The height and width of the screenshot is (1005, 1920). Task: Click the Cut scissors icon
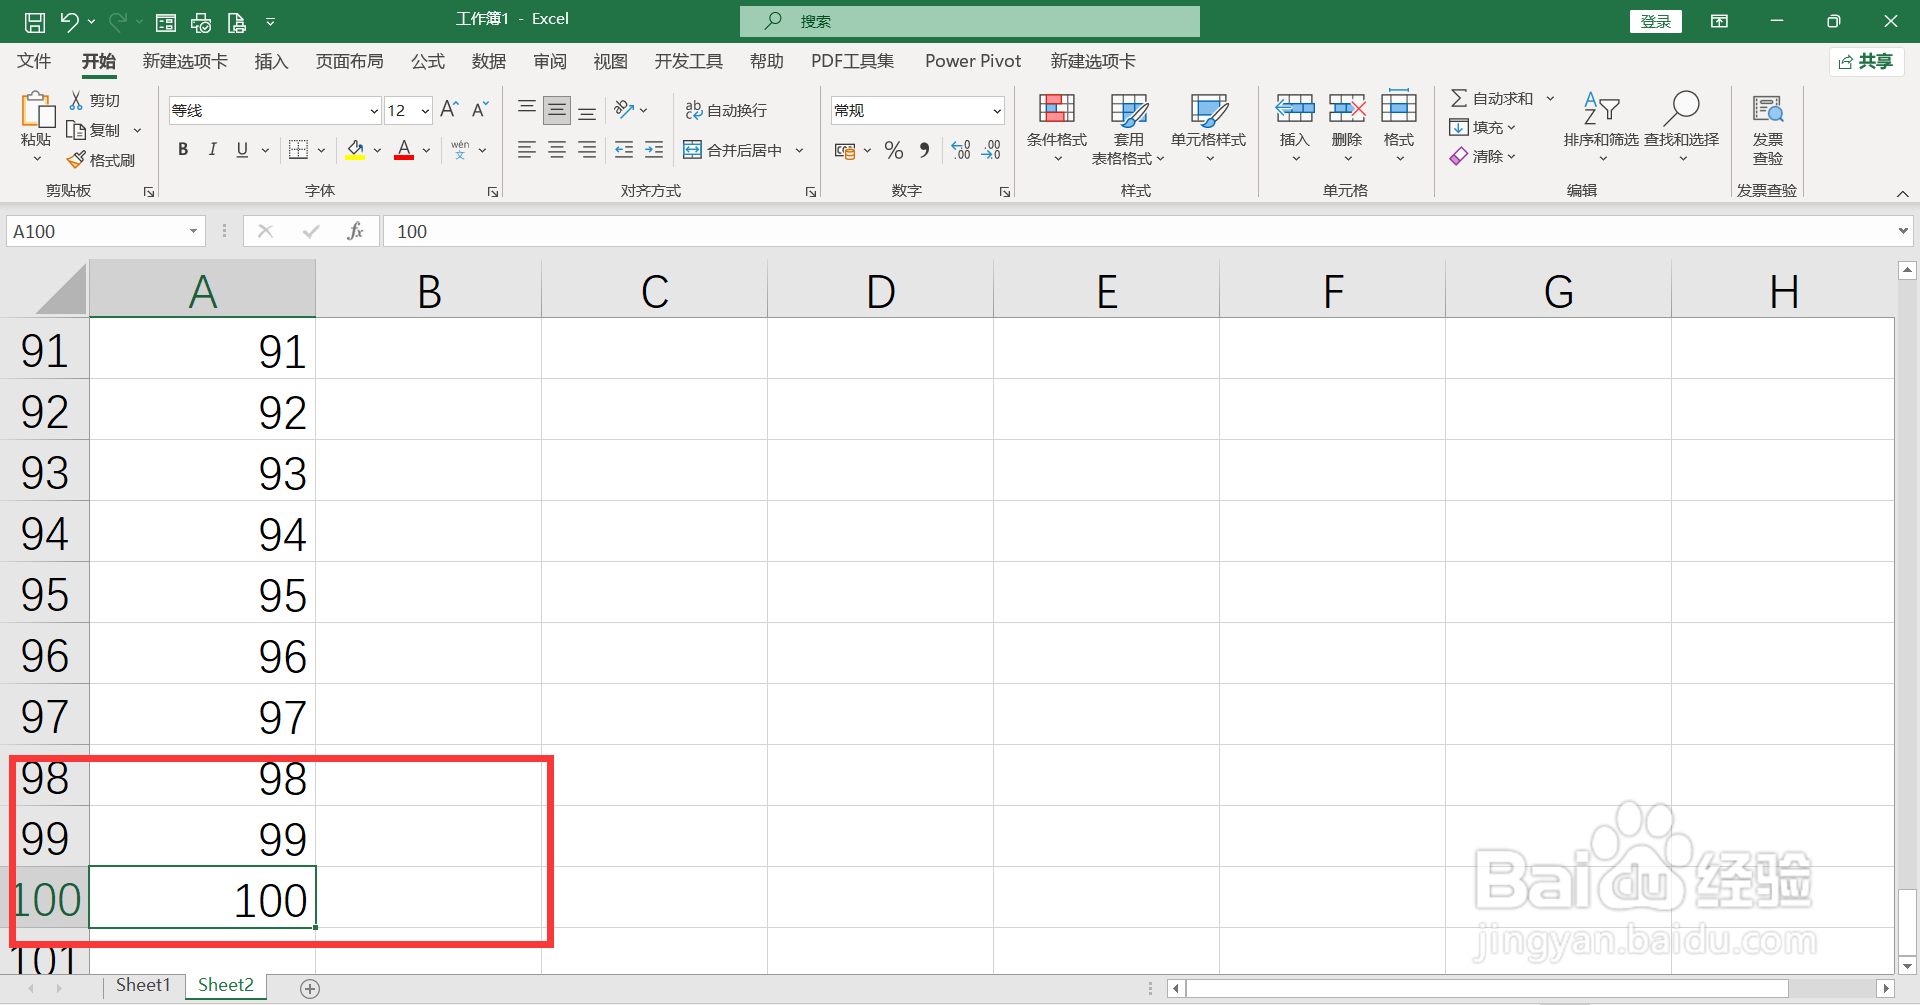click(76, 100)
